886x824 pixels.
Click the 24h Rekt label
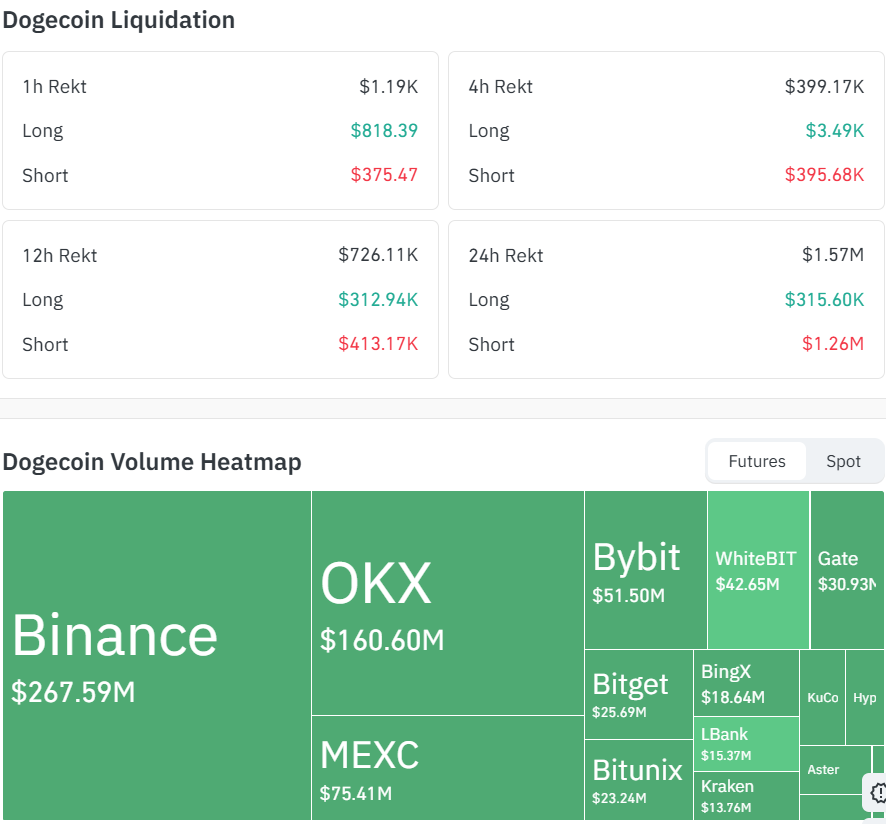506,255
